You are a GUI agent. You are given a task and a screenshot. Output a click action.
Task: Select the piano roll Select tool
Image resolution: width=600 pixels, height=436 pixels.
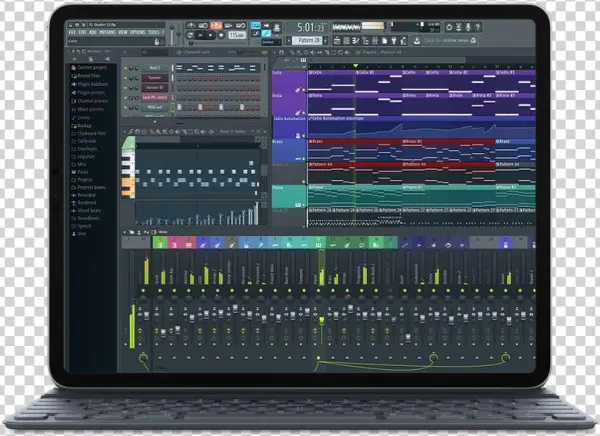[x=190, y=132]
